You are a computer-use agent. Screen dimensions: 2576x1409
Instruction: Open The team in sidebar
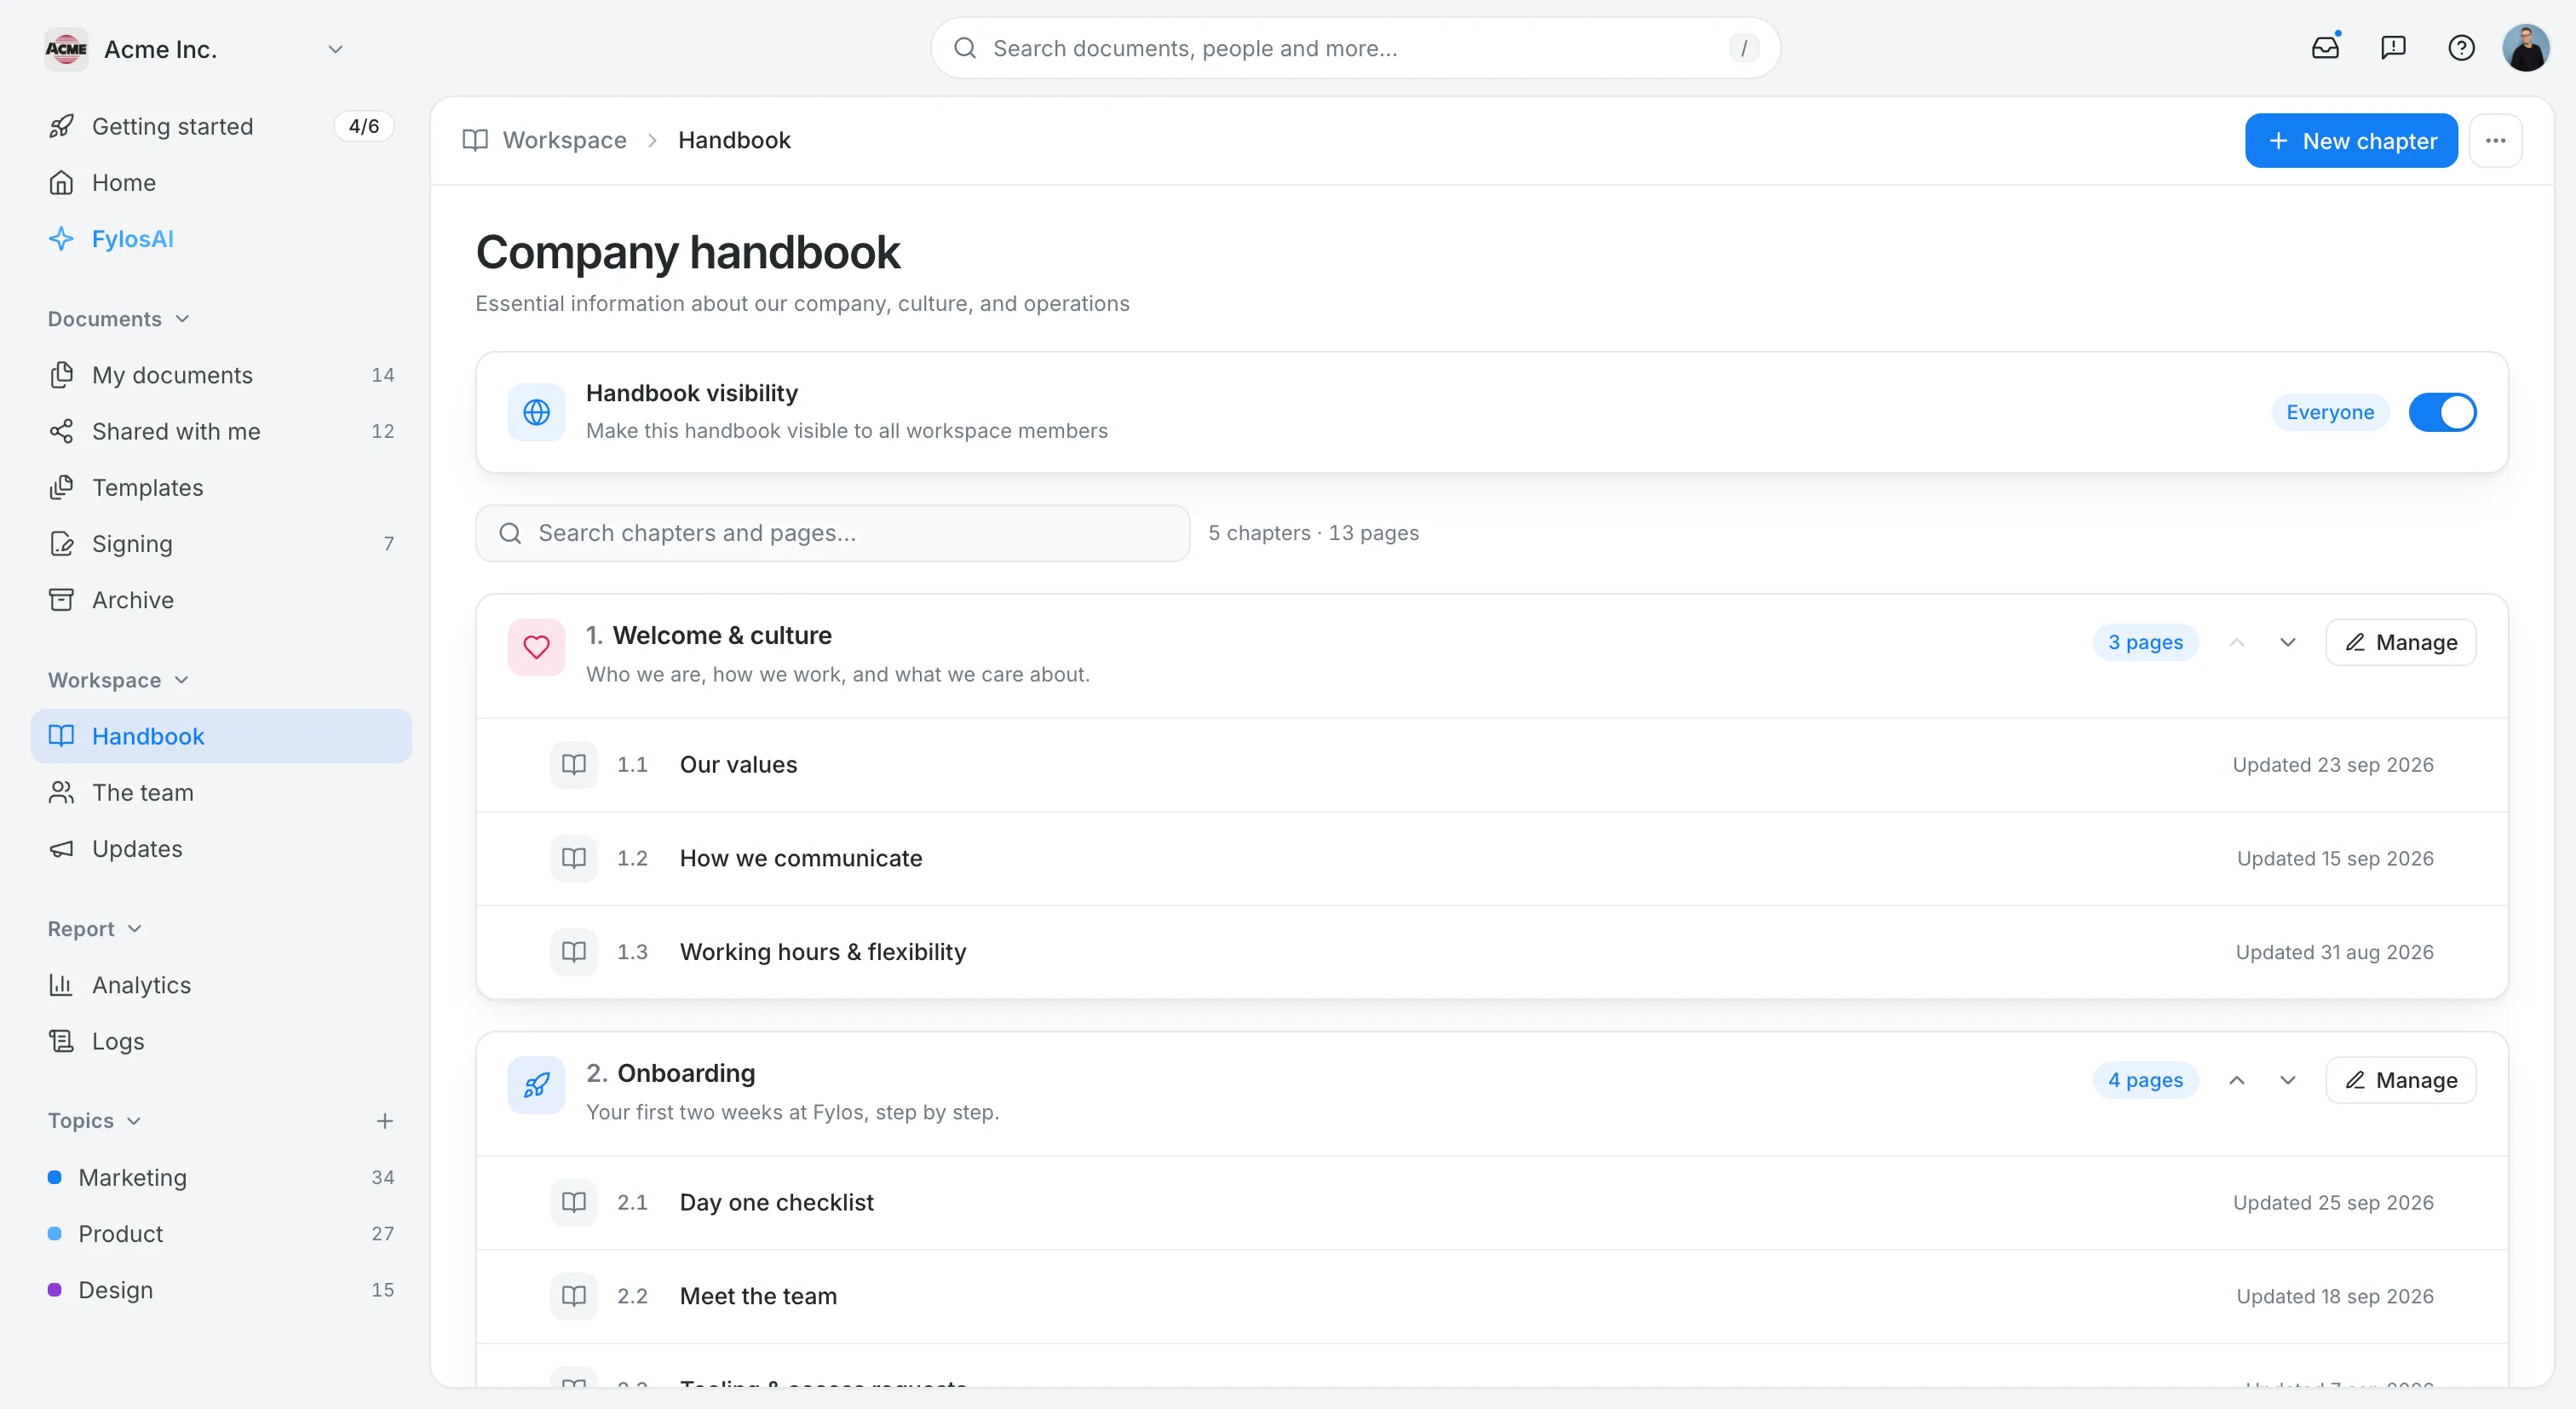[x=221, y=793]
